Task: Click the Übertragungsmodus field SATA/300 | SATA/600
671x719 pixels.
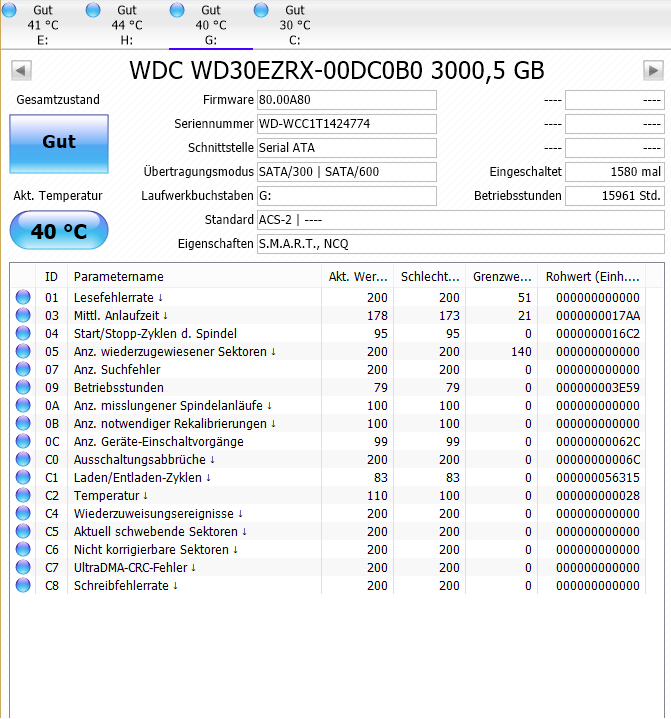Action: point(347,172)
